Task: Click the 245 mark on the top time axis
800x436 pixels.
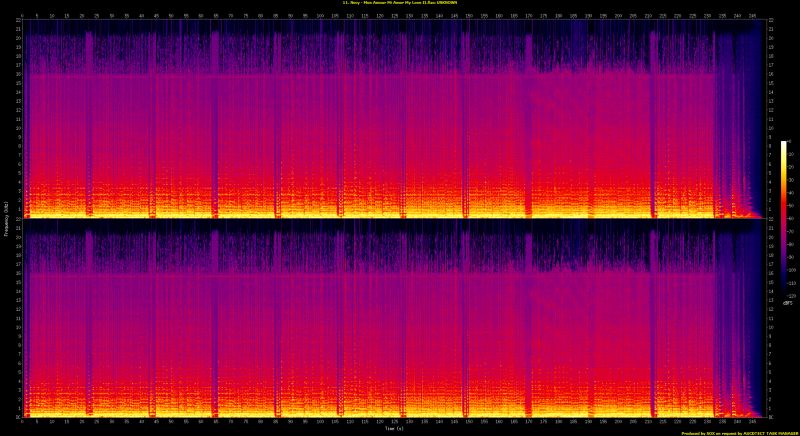Action: pos(751,16)
